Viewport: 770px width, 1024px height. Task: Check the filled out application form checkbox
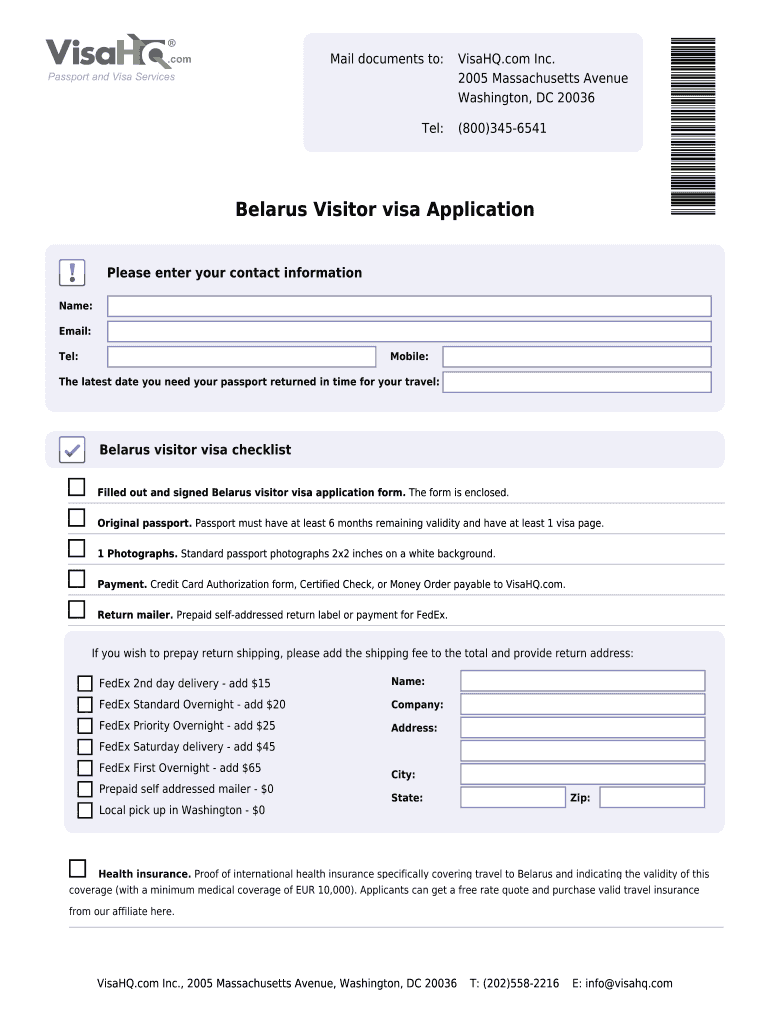[77, 487]
